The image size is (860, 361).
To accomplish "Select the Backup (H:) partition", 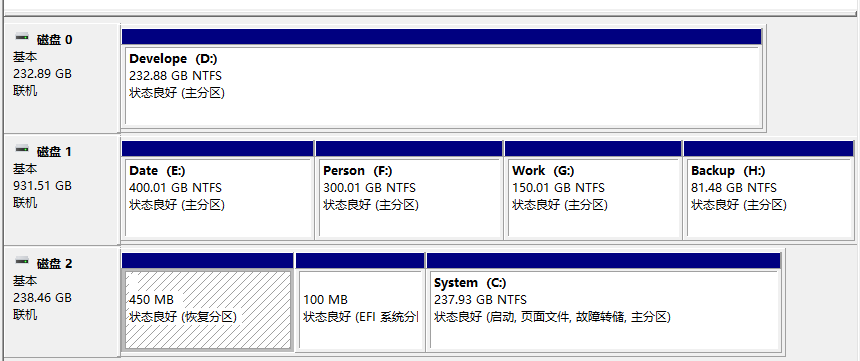I will point(768,190).
